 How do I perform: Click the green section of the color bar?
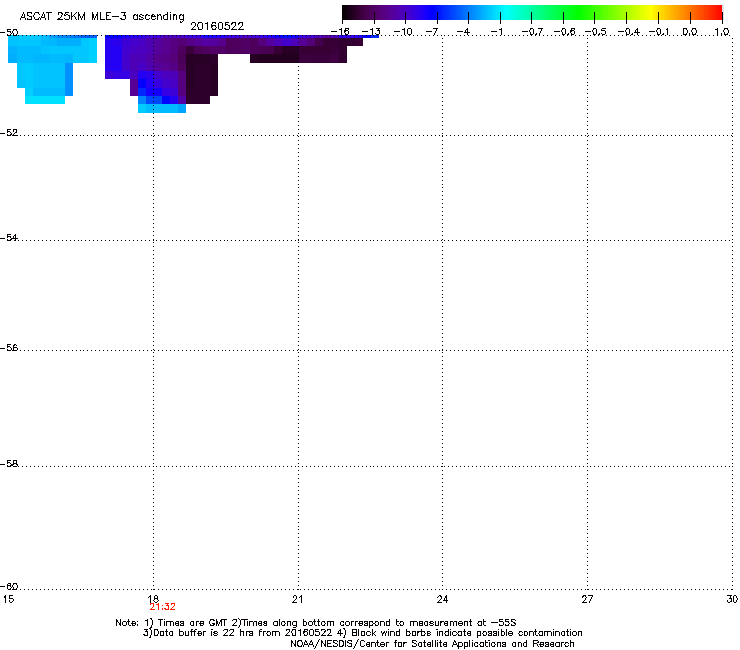pos(578,13)
